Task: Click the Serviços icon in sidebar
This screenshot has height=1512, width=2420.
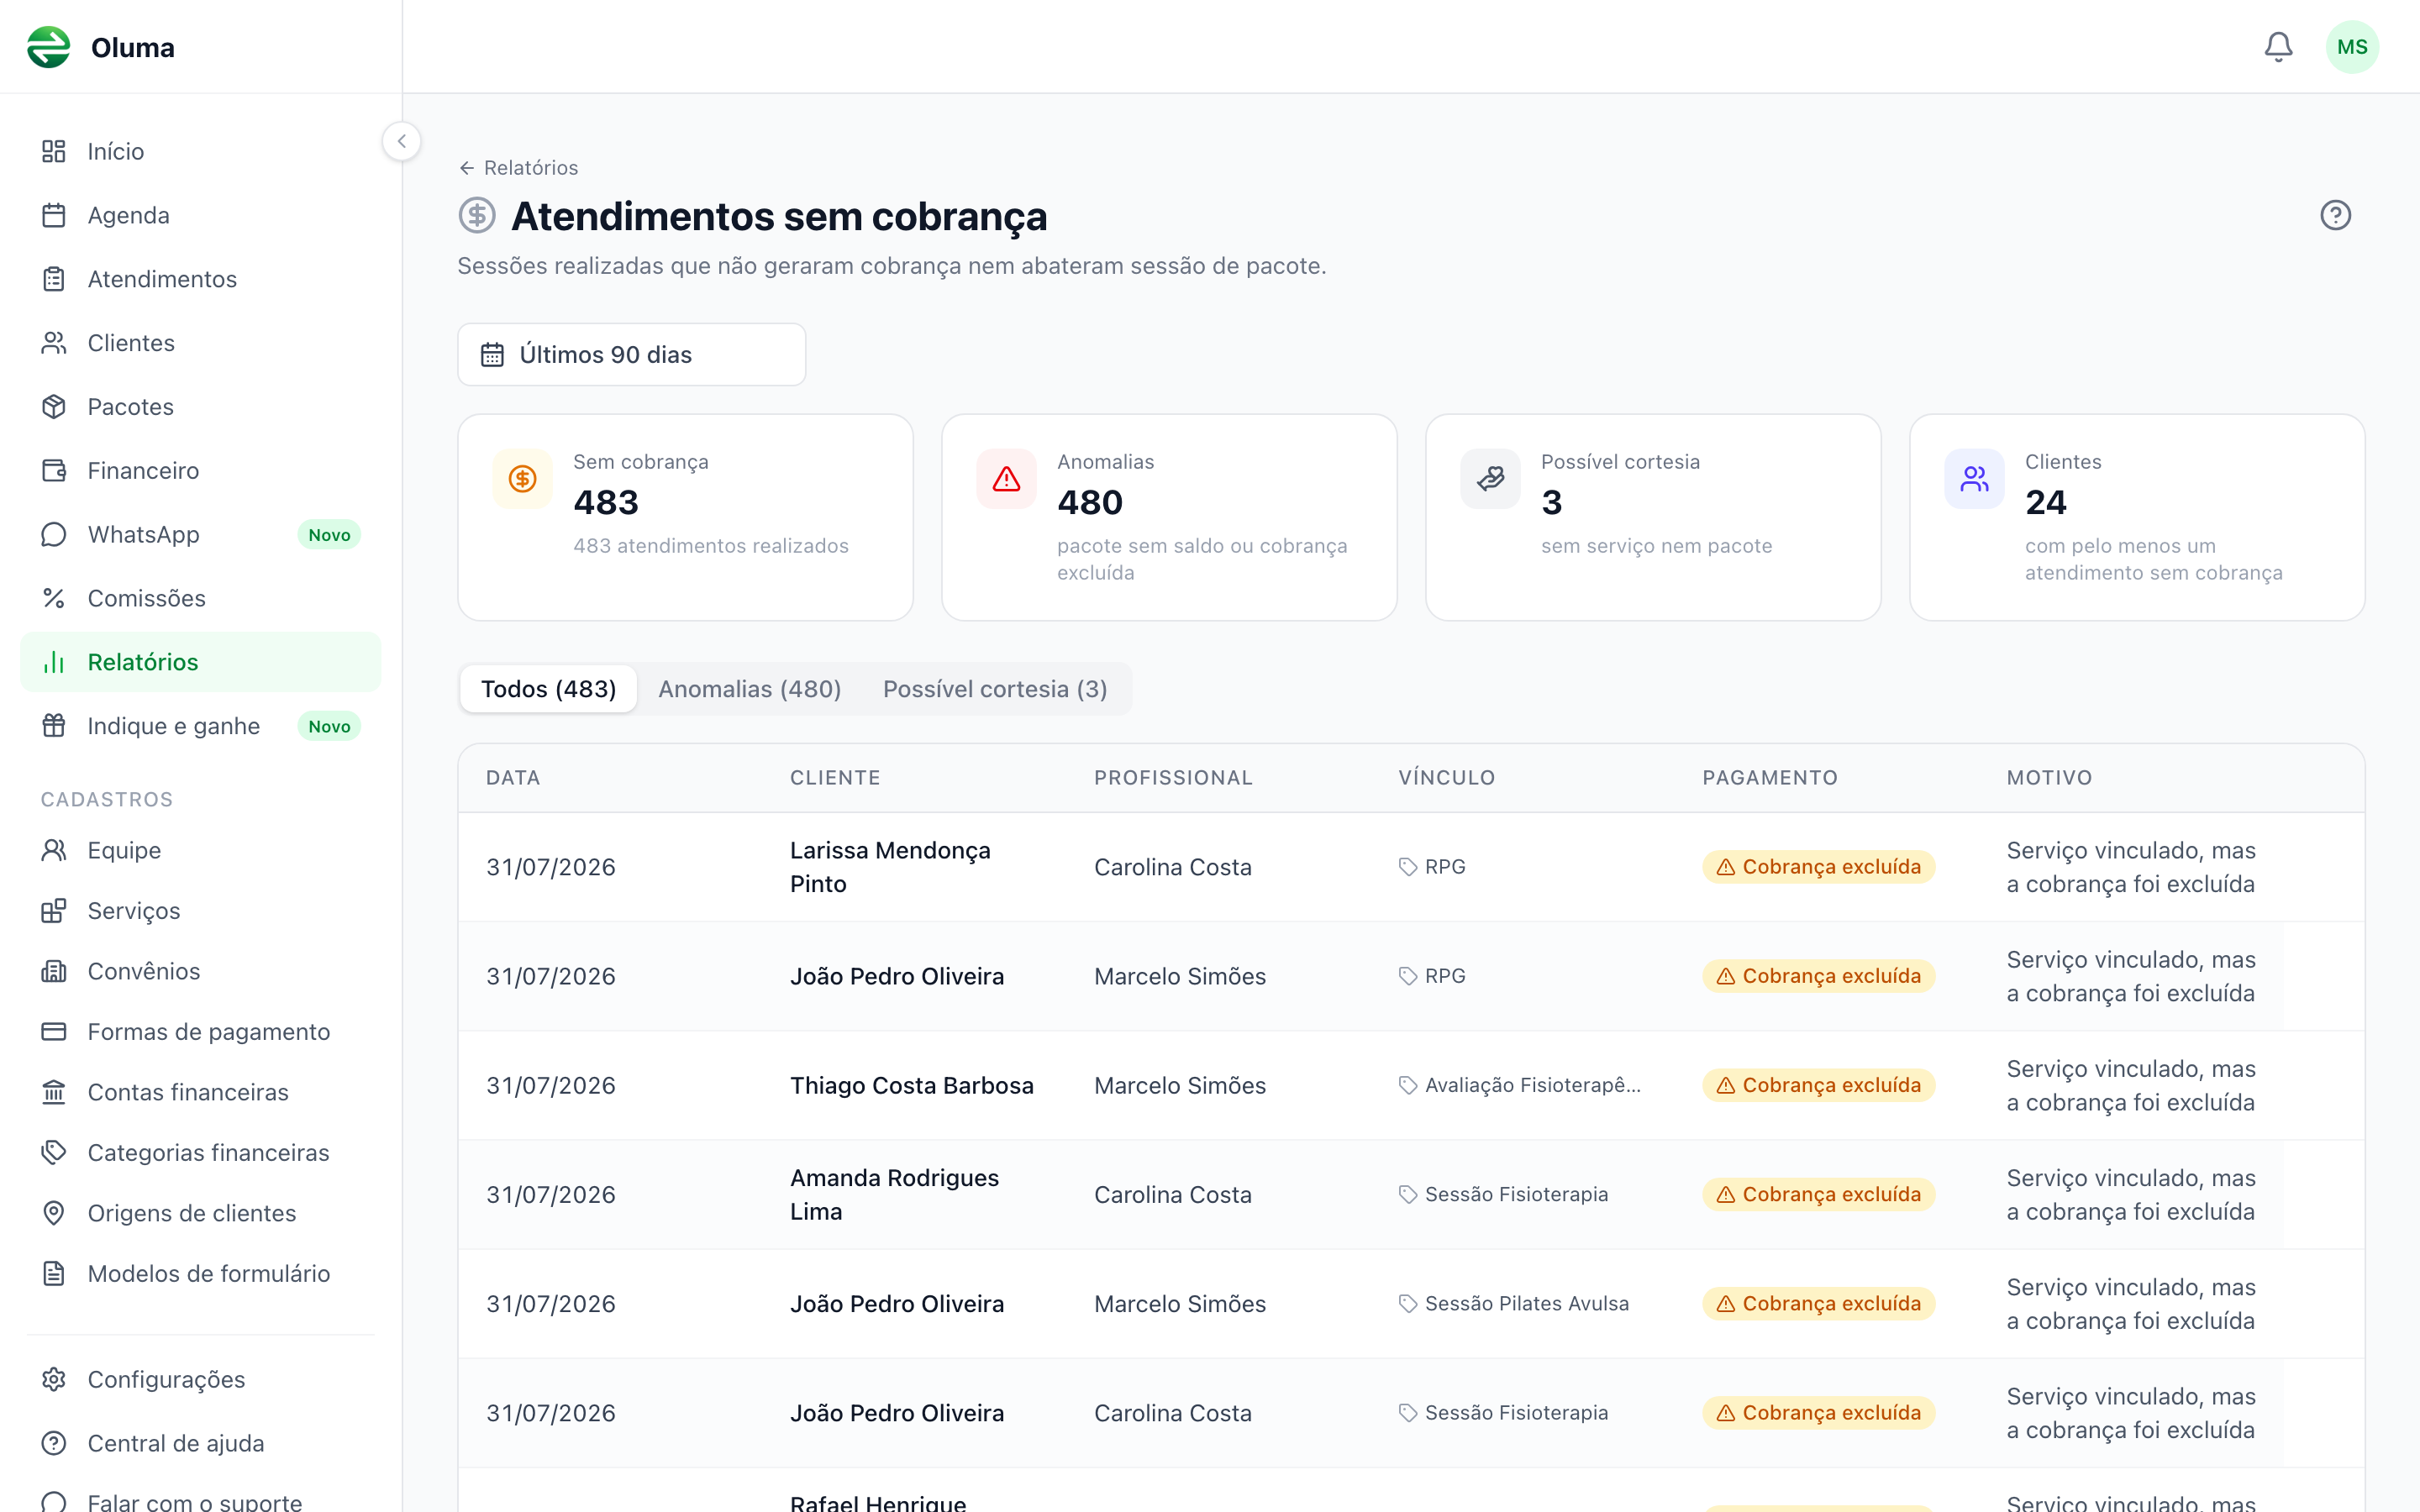Action: 54,911
